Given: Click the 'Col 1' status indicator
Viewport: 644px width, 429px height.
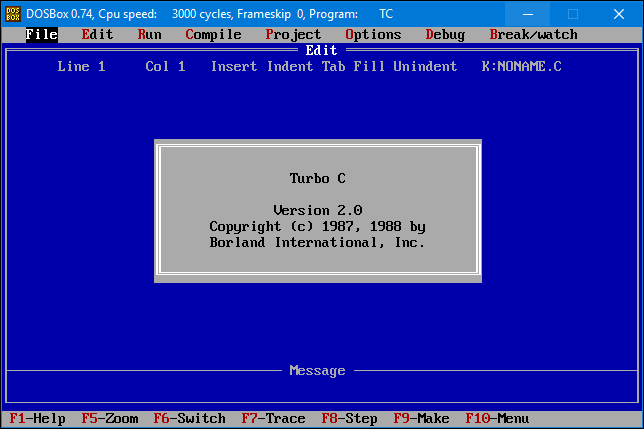Looking at the screenshot, I should (x=166, y=67).
